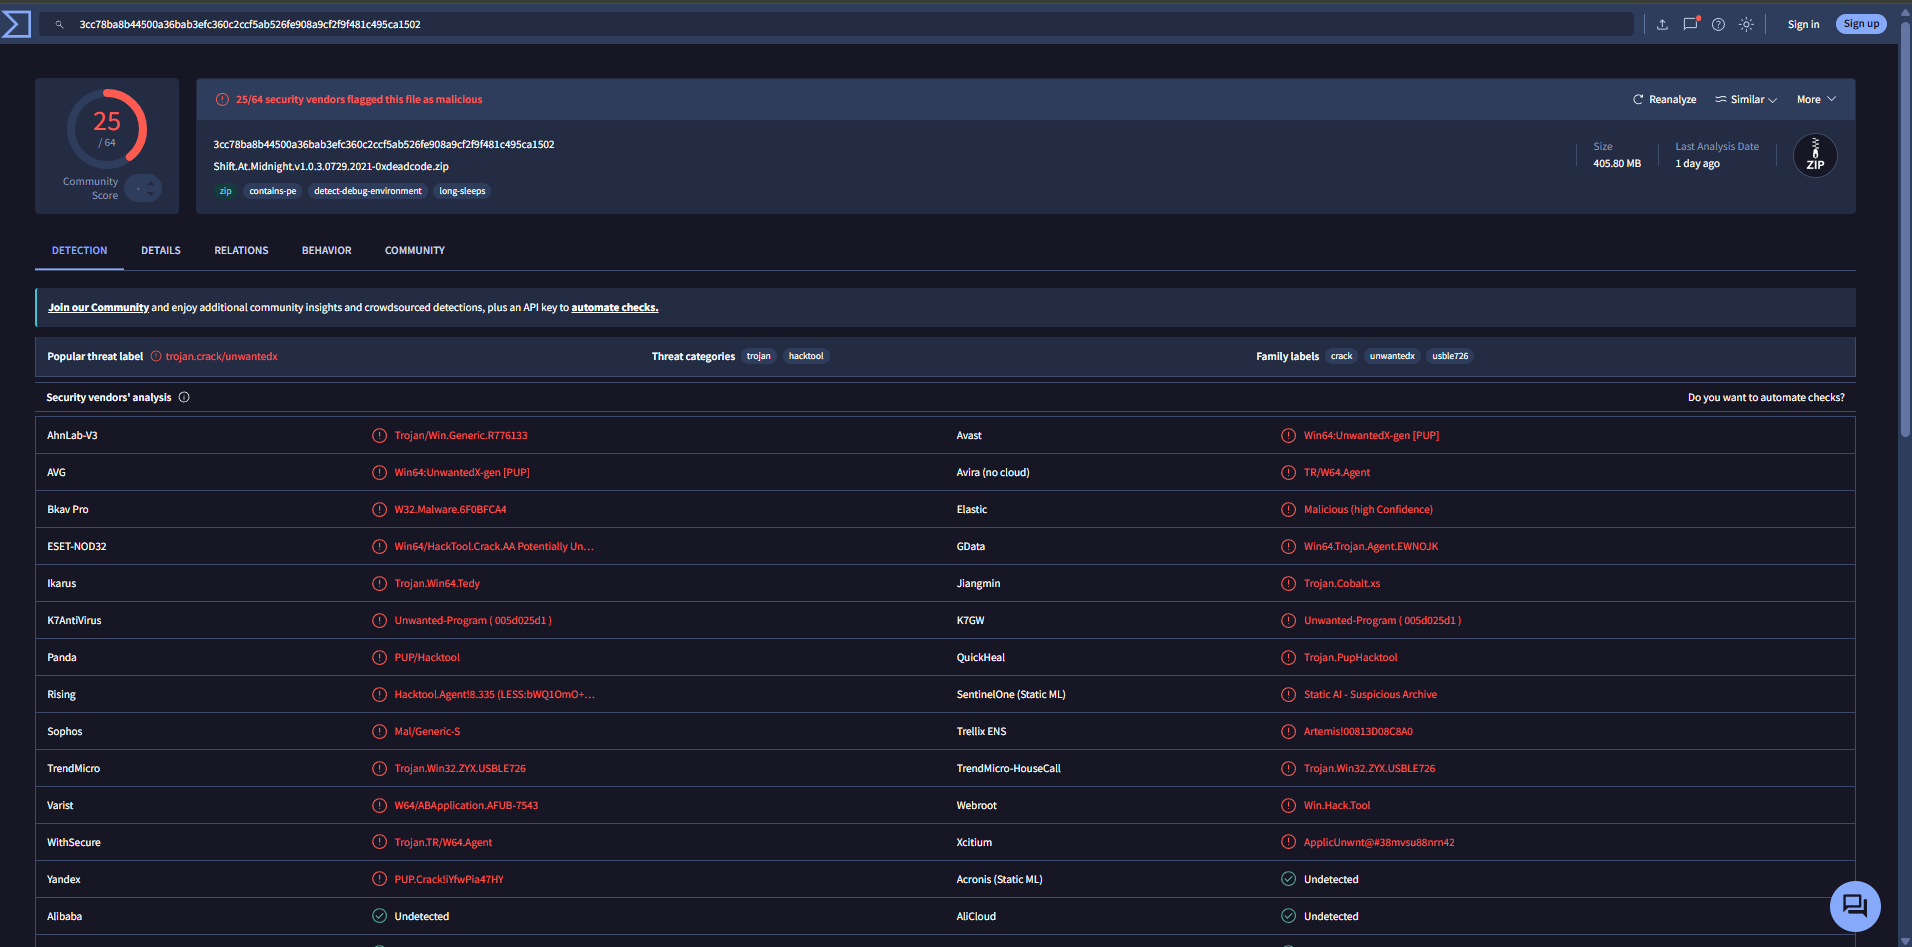The width and height of the screenshot is (1912, 947).
Task: Expand the More dropdown menu
Action: [1816, 99]
